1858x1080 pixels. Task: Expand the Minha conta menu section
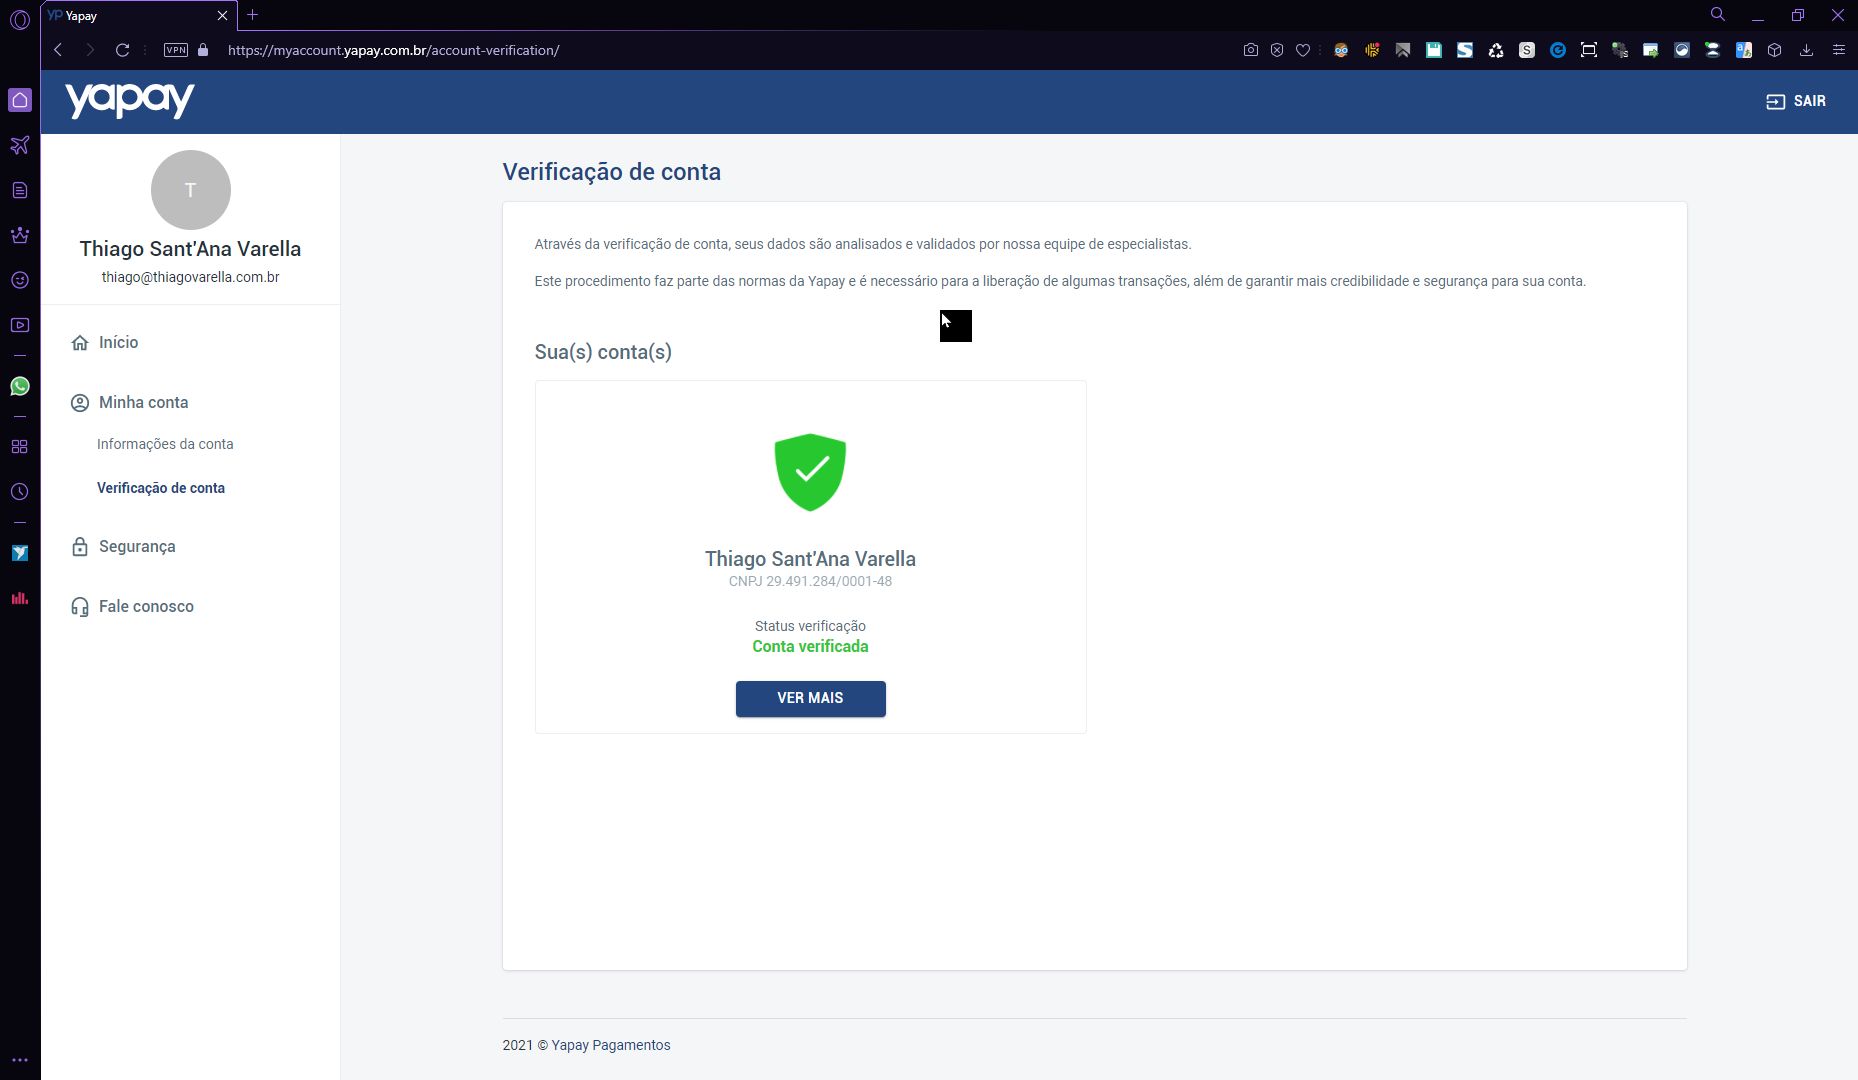143,403
